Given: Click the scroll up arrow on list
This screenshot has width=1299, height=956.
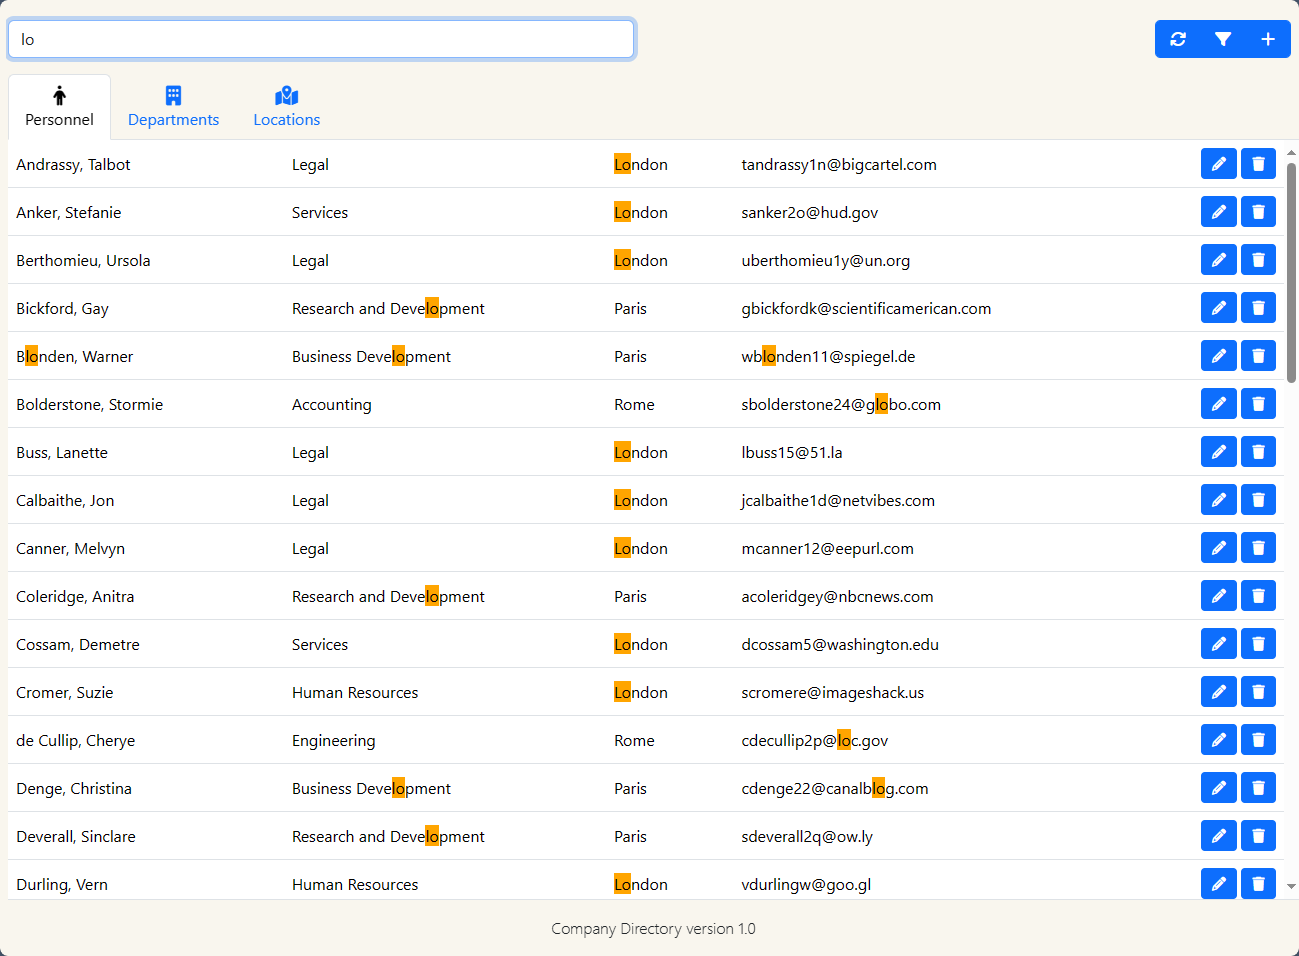Looking at the screenshot, I should point(1291,154).
